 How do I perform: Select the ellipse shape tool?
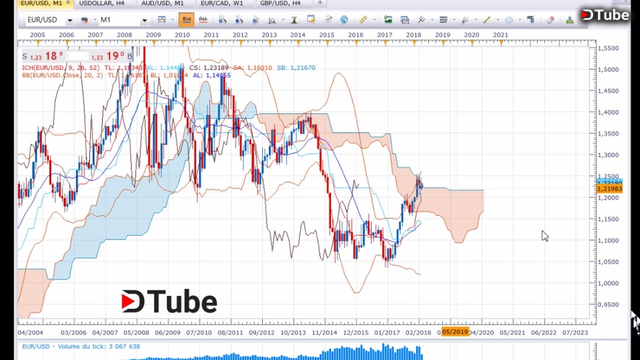[509, 20]
